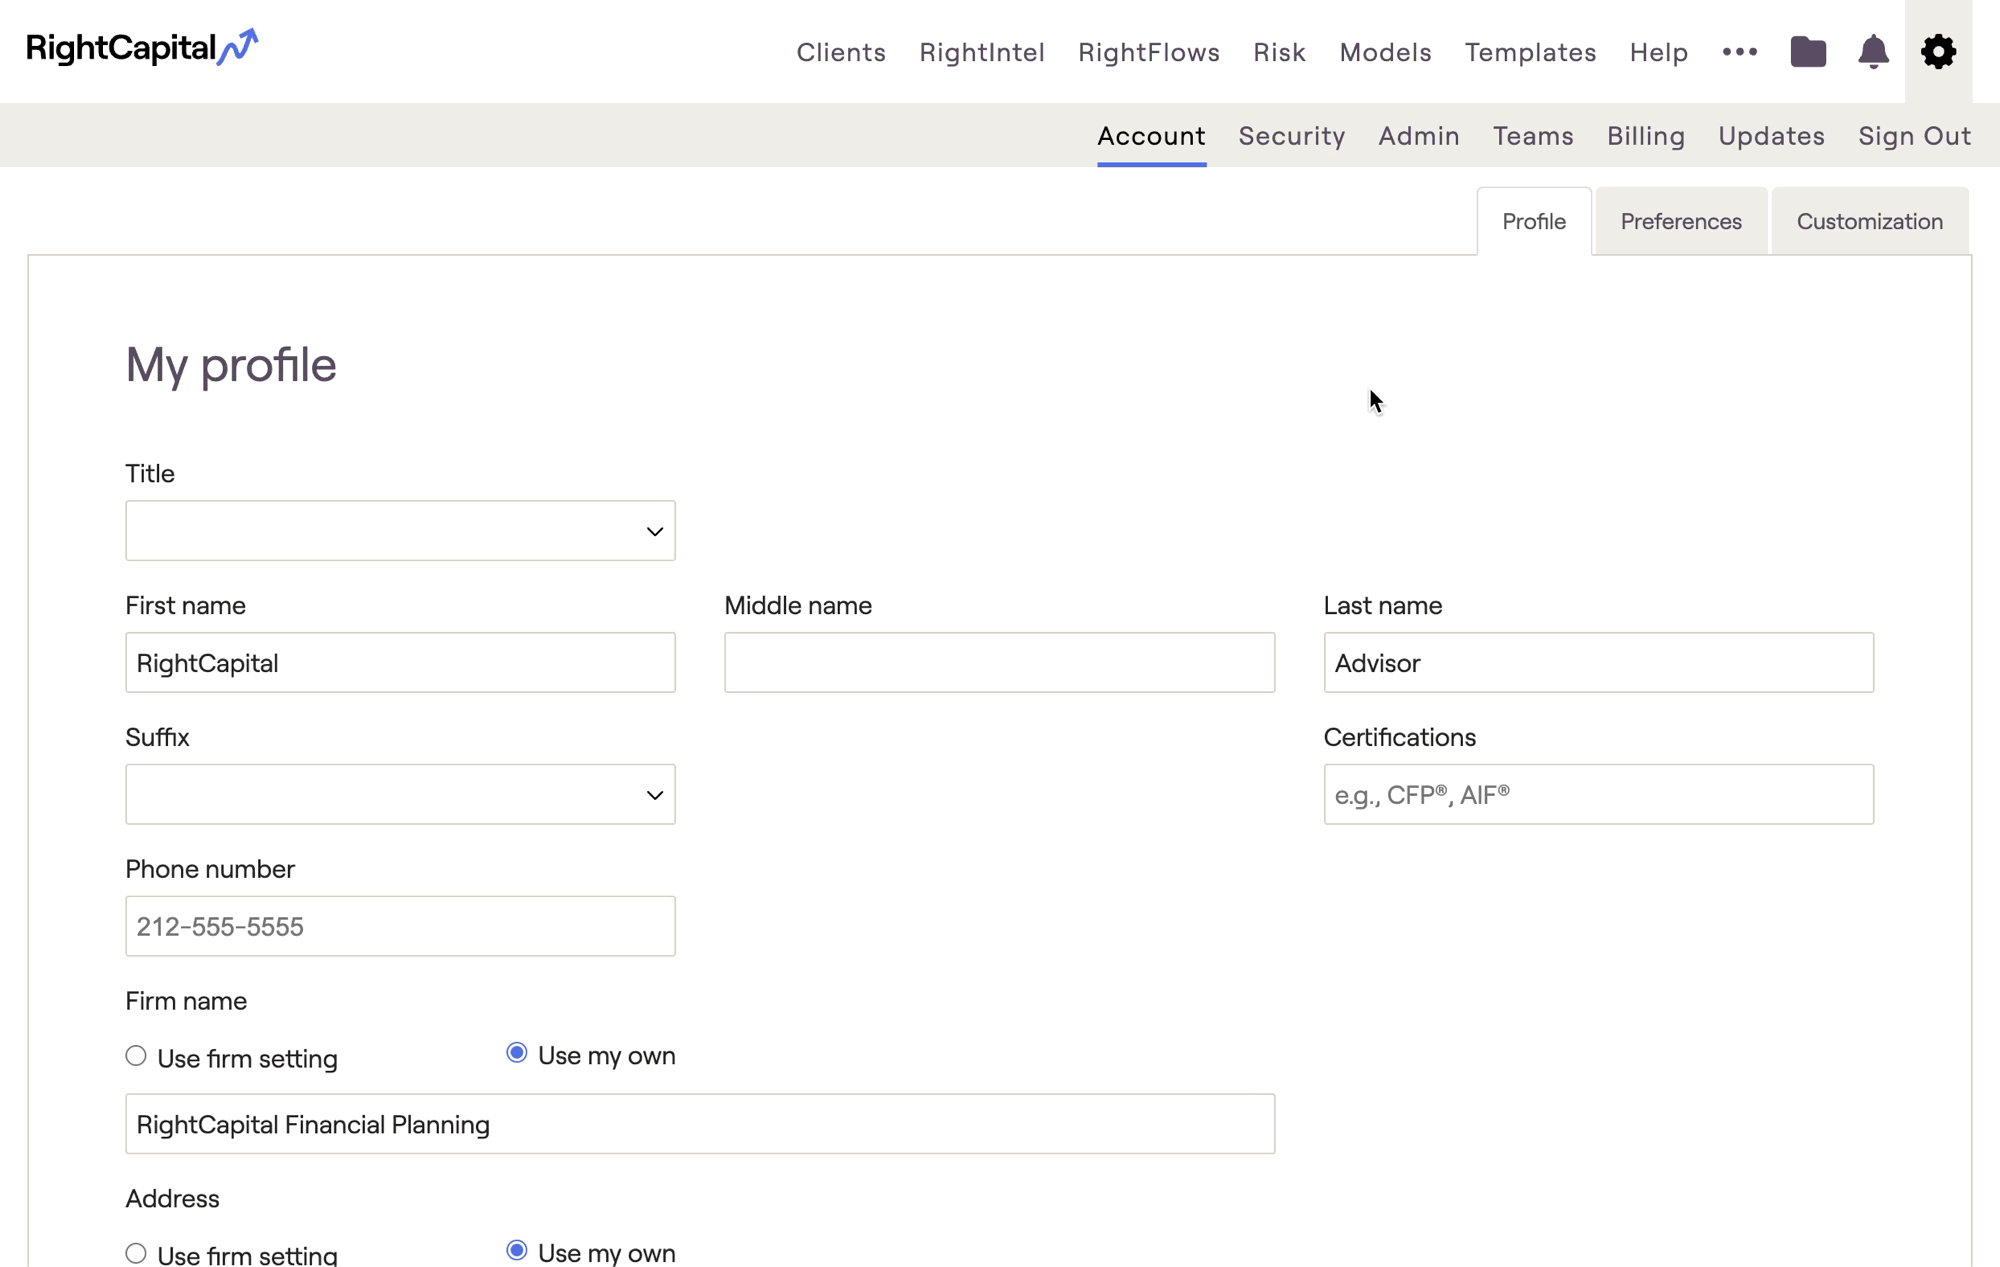Select Use my own for Address
The width and height of the screenshot is (2000, 1267).
pyautogui.click(x=517, y=1250)
